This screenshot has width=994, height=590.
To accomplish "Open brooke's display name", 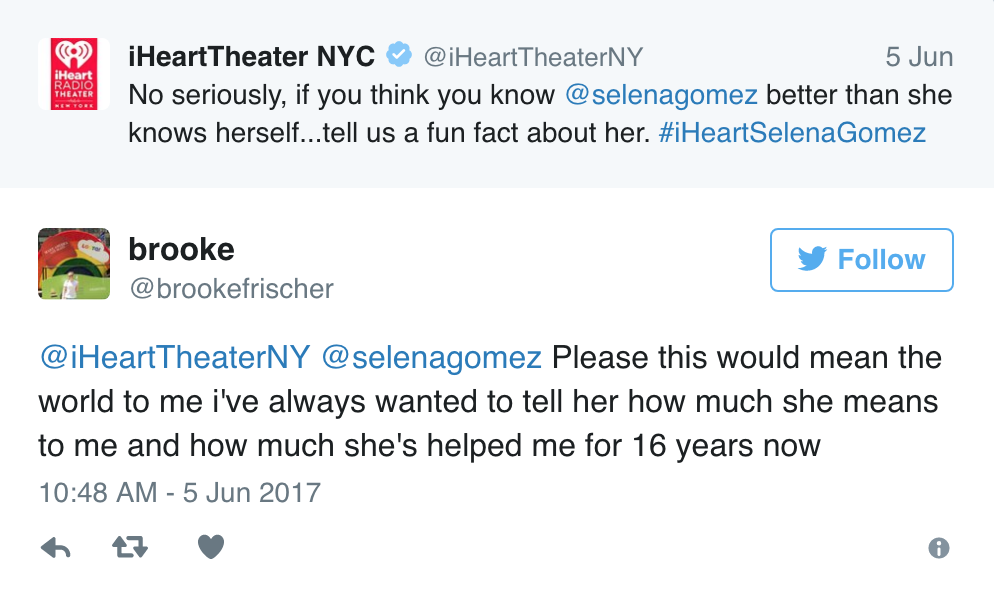I will [x=181, y=248].
